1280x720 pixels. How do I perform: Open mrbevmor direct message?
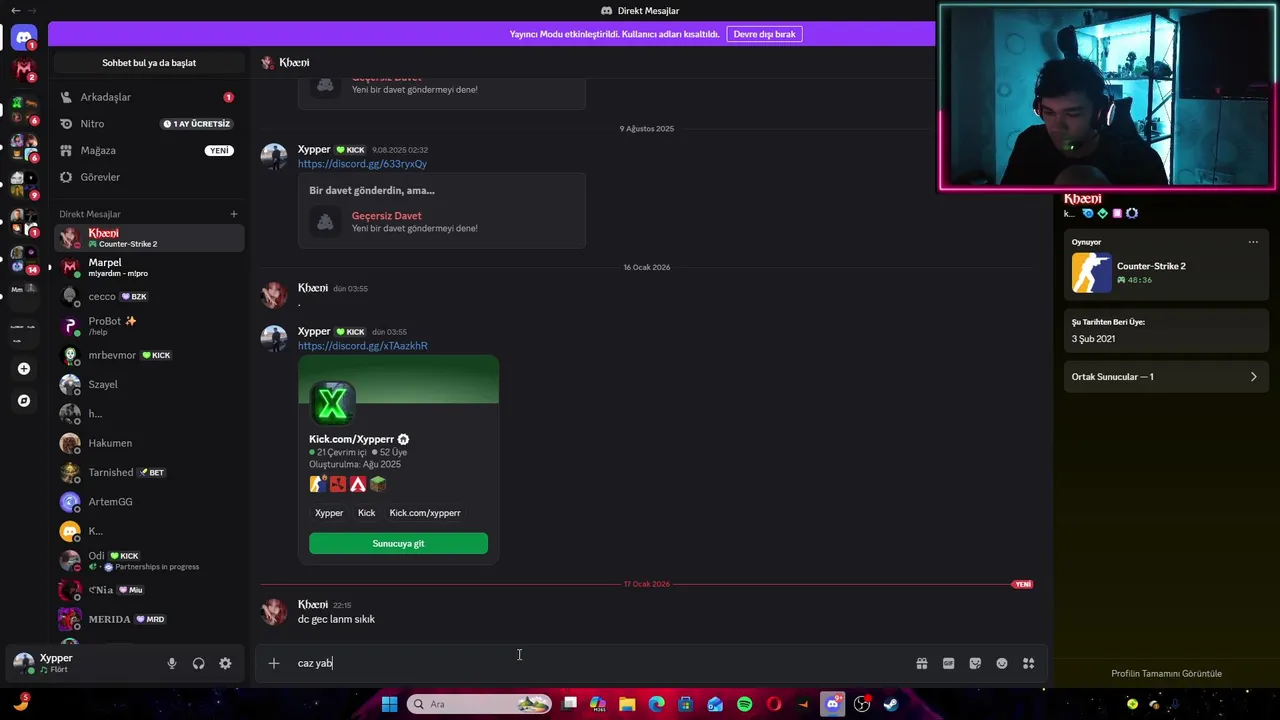pos(149,355)
